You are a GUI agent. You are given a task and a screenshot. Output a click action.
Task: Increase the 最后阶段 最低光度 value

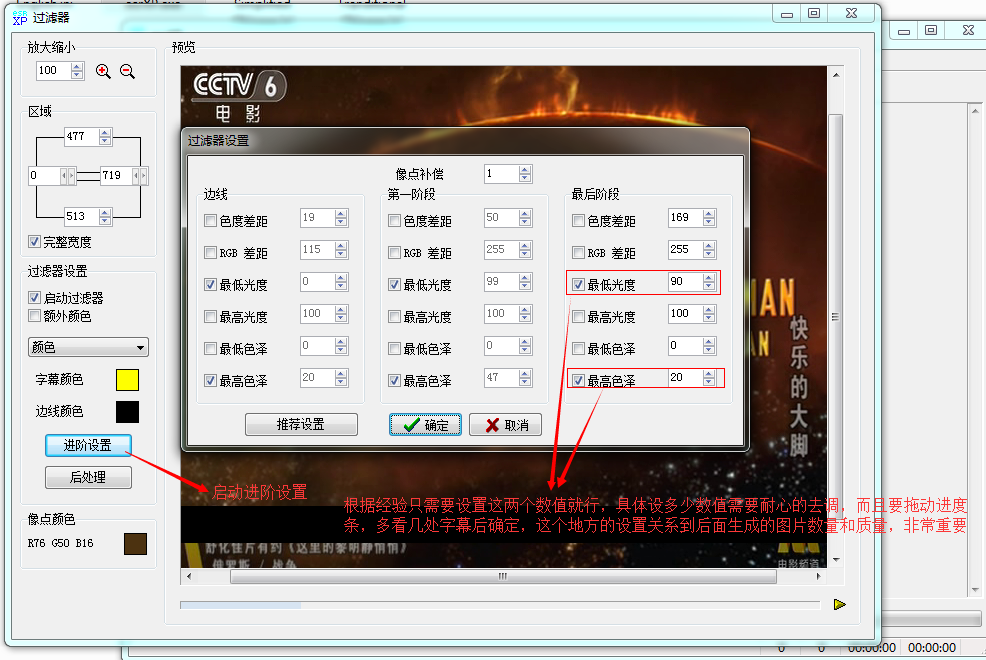pos(709,279)
